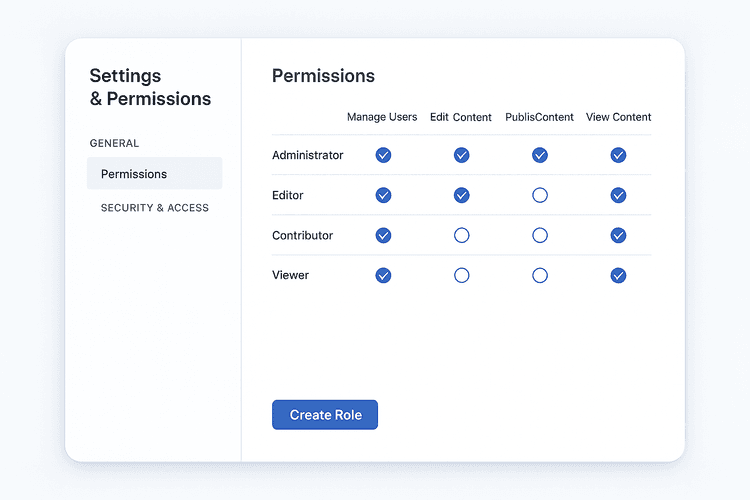The height and width of the screenshot is (500, 750).
Task: Uncheck Manage Users for Administrator
Action: tap(383, 155)
